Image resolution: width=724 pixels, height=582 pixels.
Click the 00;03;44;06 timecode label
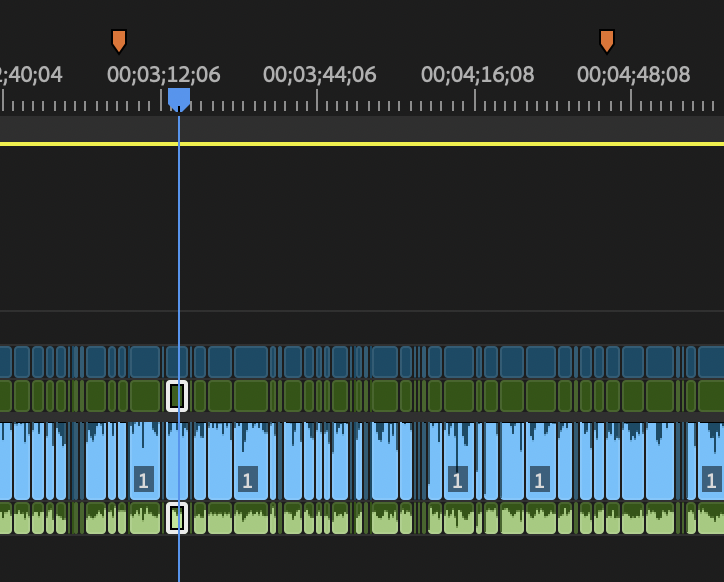320,75
